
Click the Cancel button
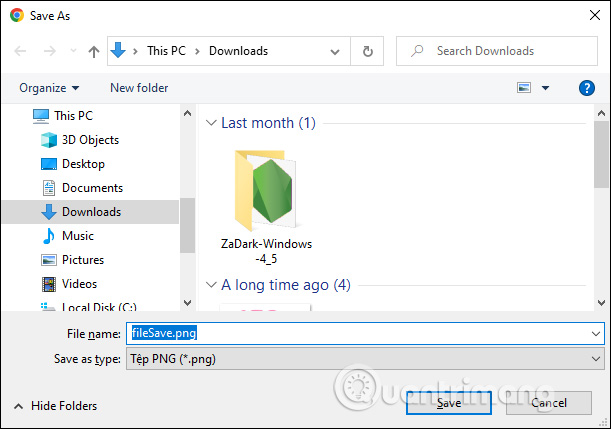point(549,403)
